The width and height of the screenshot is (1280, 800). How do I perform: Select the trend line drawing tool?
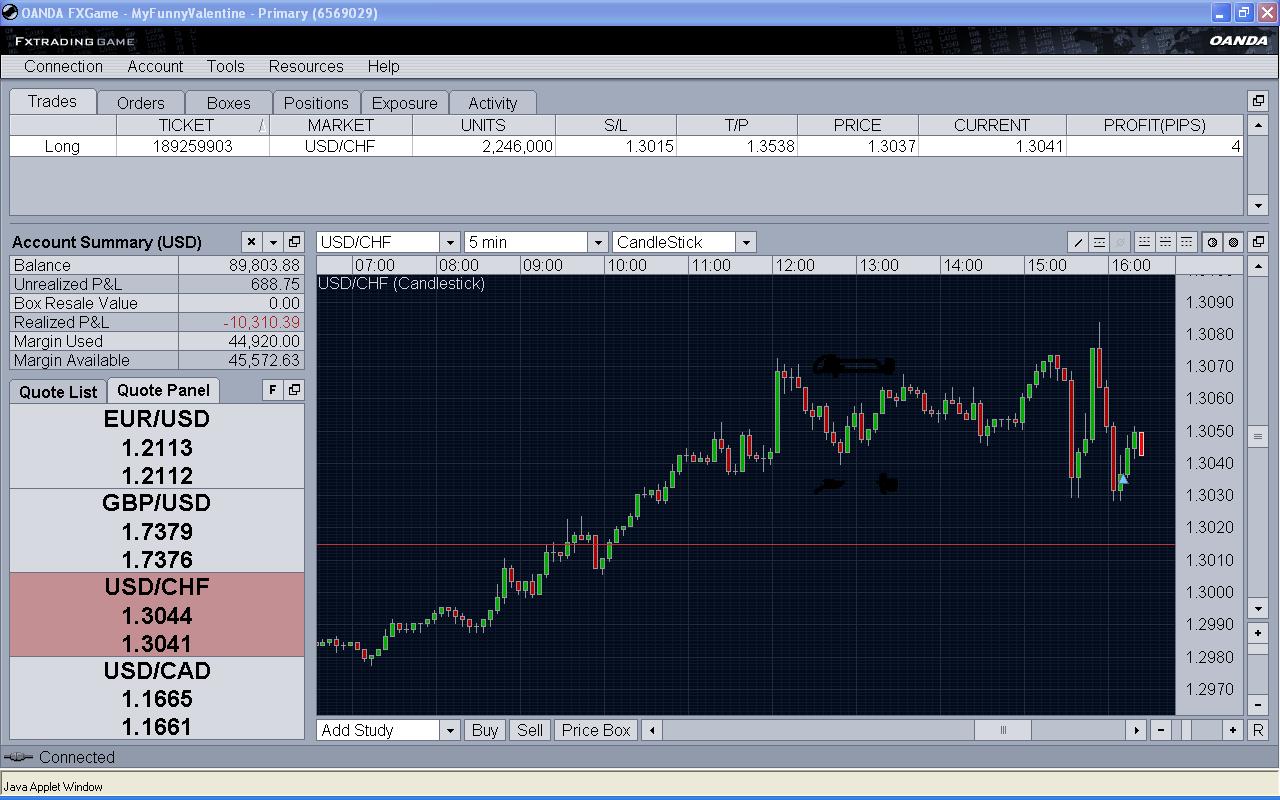pos(1078,242)
